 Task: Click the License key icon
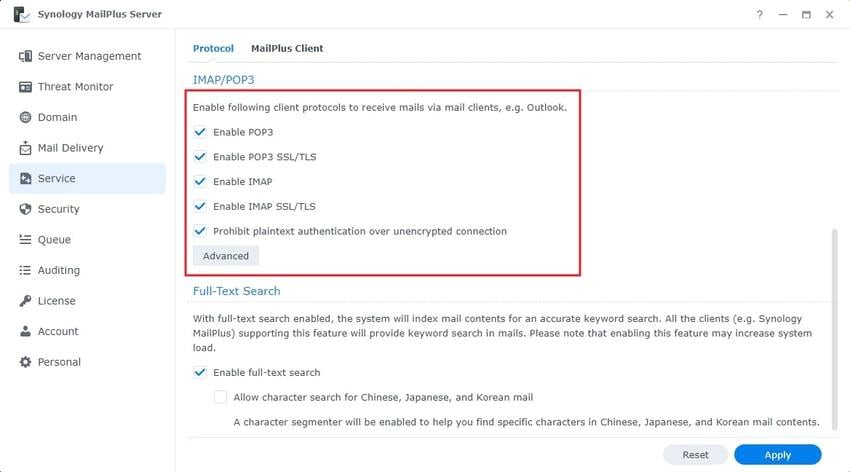(26, 301)
